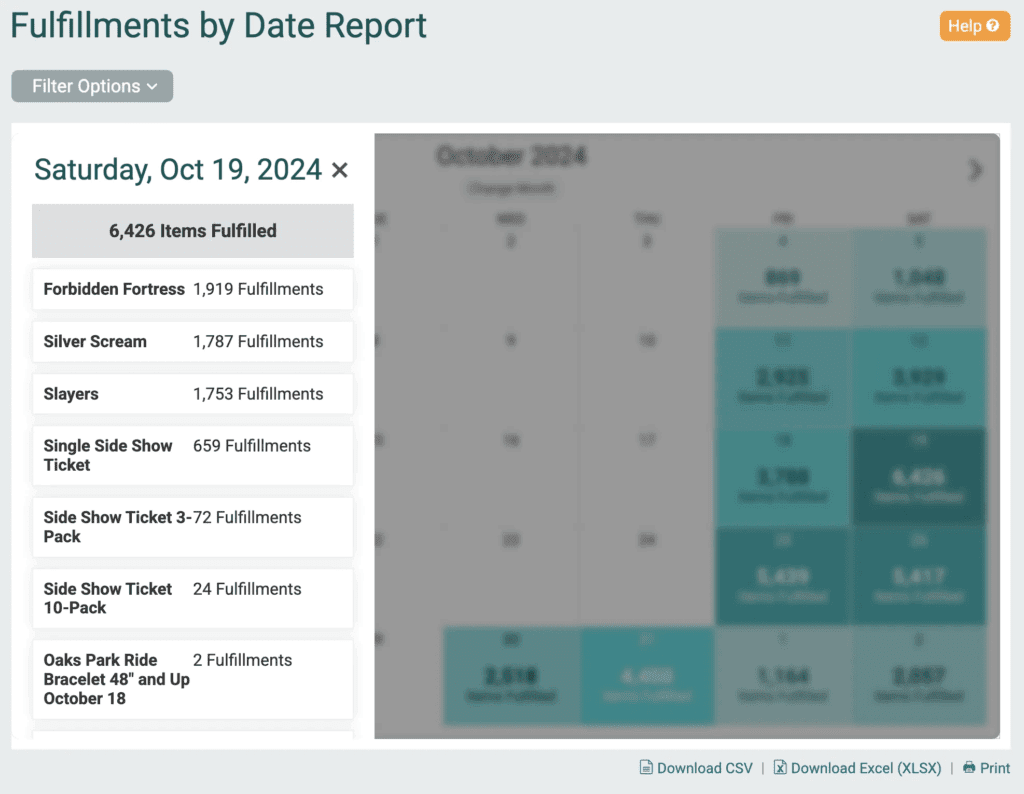Click the Excel file icon

click(781, 768)
